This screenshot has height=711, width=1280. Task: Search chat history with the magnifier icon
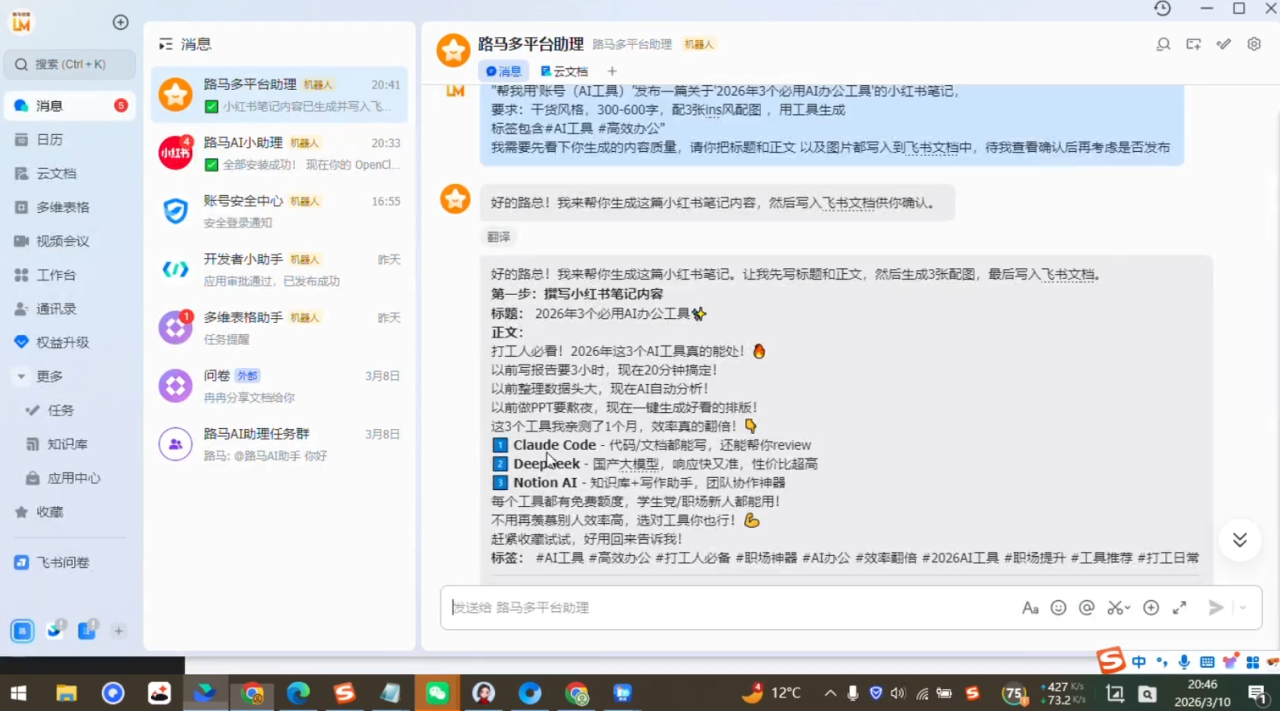[x=1163, y=44]
